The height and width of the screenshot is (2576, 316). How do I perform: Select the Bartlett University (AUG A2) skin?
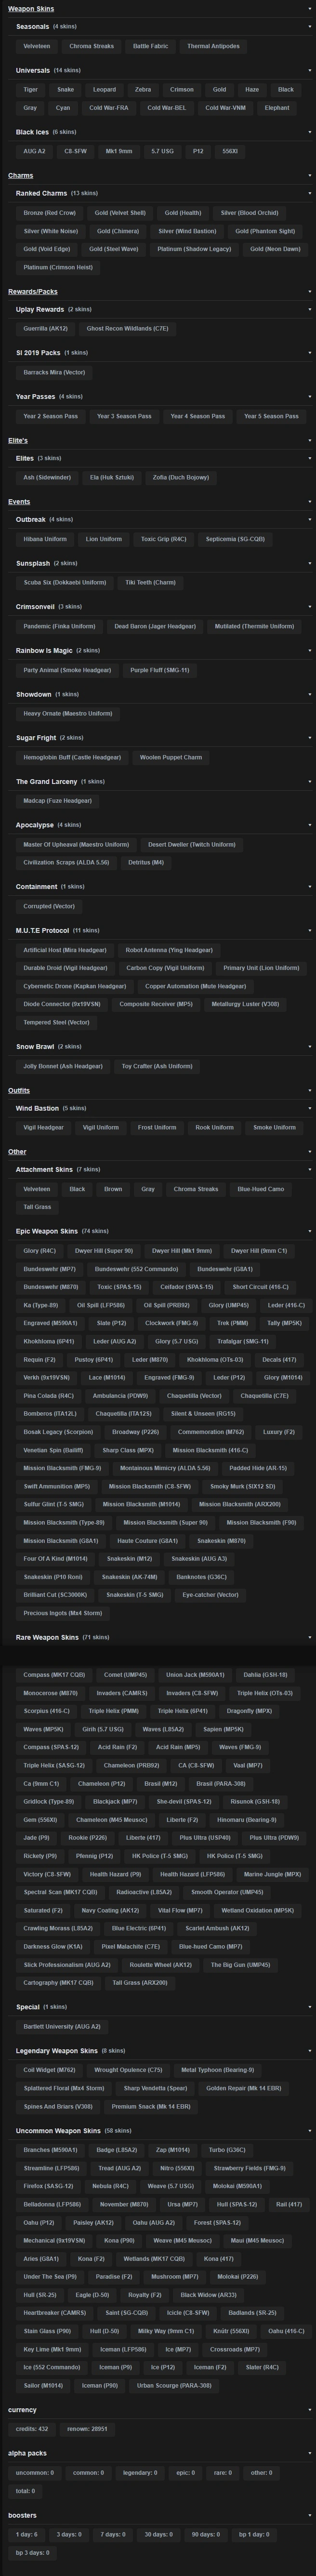(x=62, y=2026)
